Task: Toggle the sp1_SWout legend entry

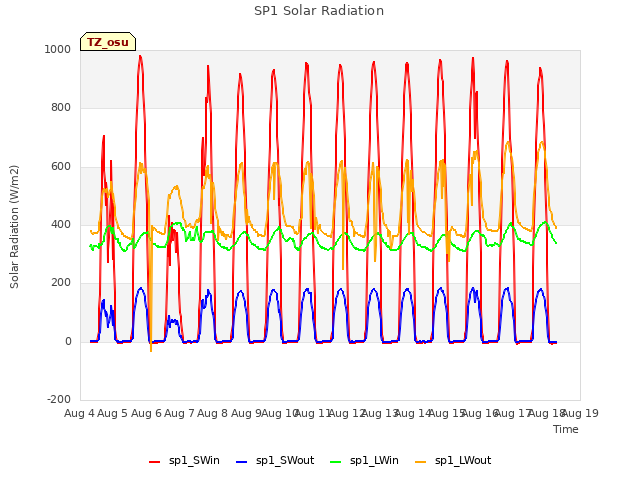Action: click(276, 461)
